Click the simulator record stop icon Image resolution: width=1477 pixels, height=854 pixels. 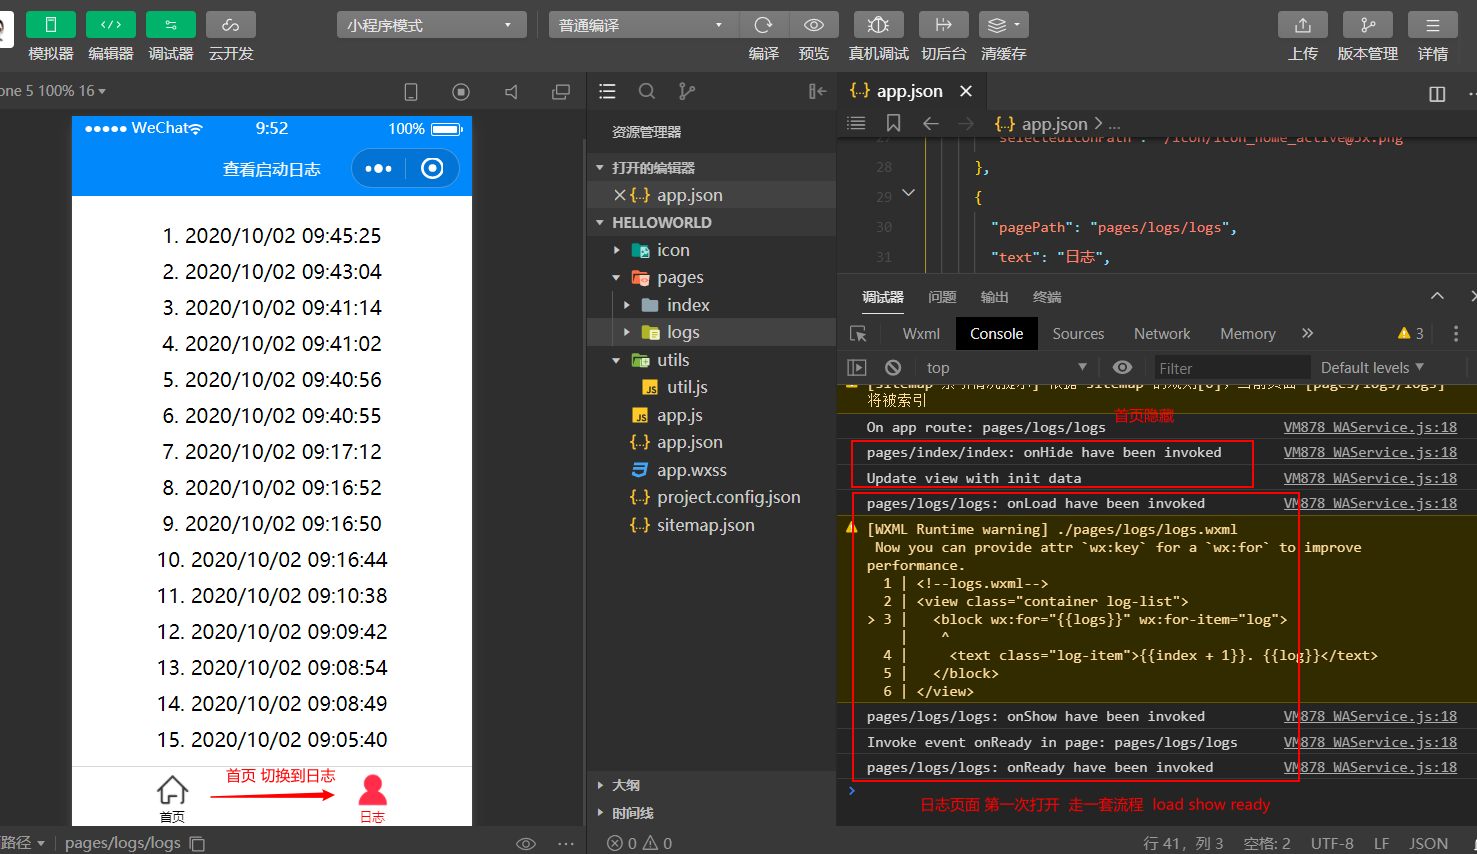tap(461, 92)
